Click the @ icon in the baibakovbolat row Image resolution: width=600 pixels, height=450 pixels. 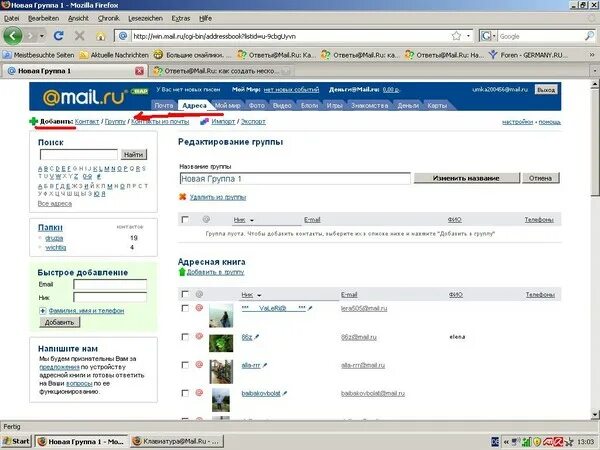coord(199,392)
